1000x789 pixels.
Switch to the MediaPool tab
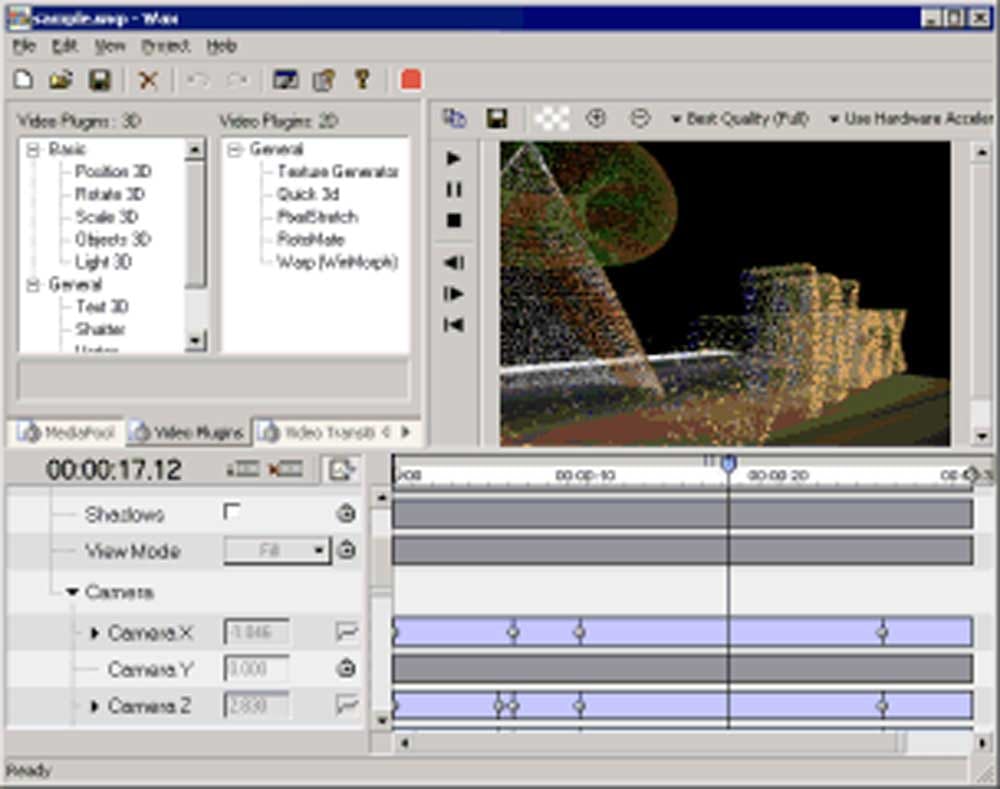tap(66, 433)
